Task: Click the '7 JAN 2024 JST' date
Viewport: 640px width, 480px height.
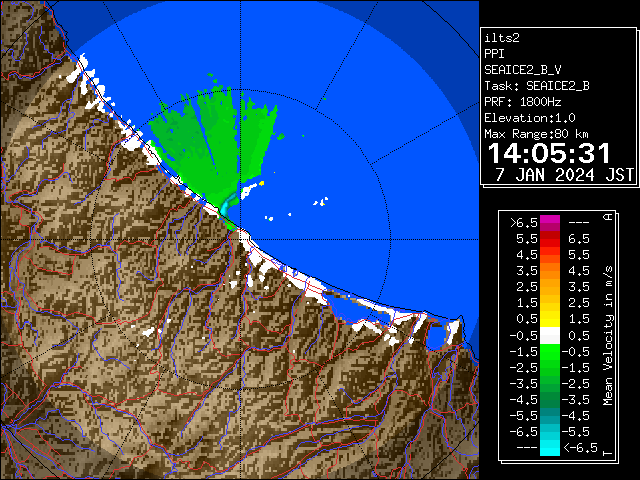Action: pos(565,175)
